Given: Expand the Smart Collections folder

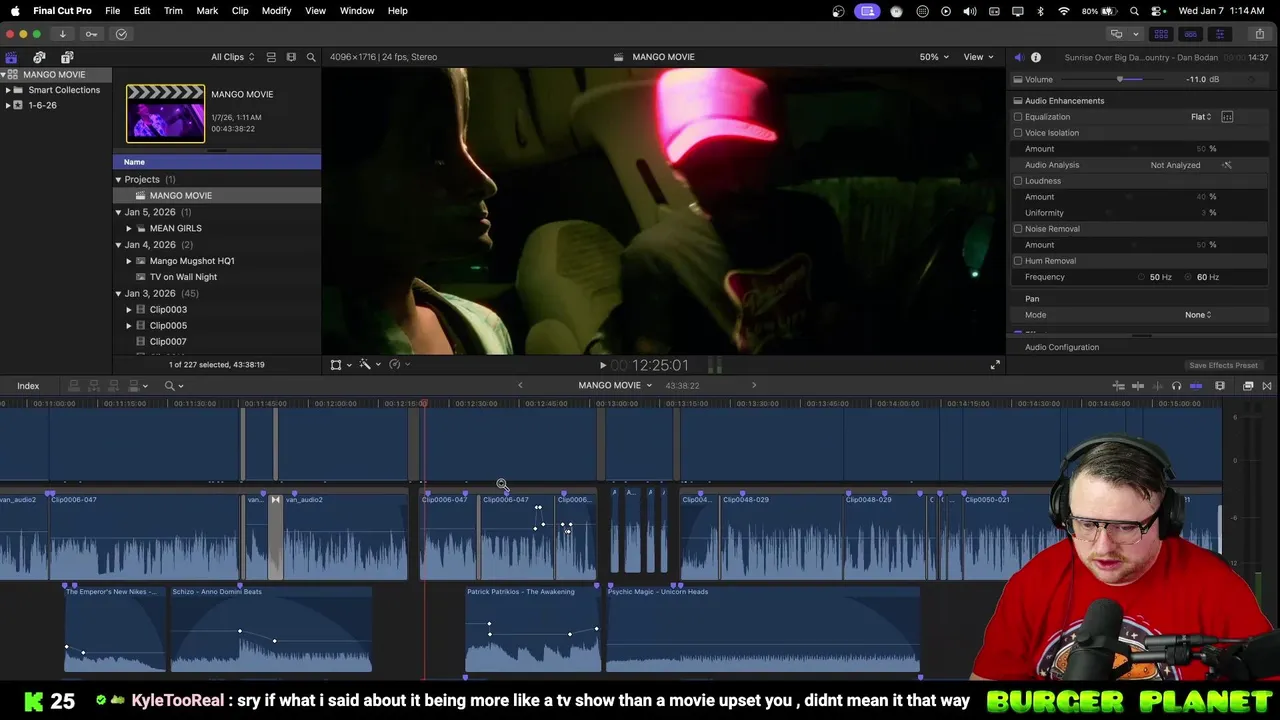Looking at the screenshot, I should 8,90.
